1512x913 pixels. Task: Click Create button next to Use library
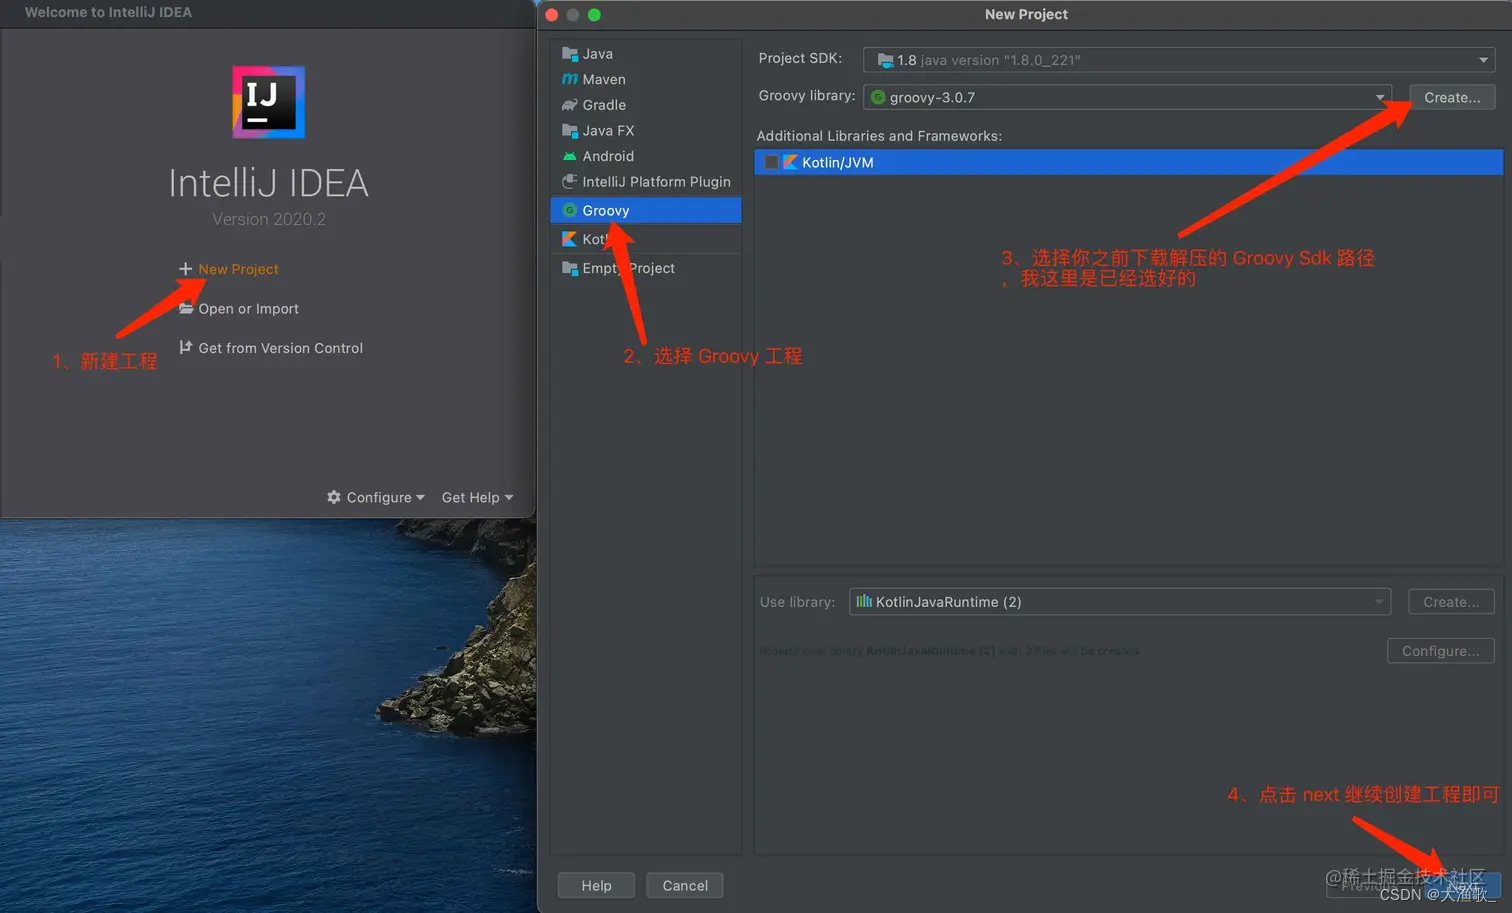tap(1451, 601)
